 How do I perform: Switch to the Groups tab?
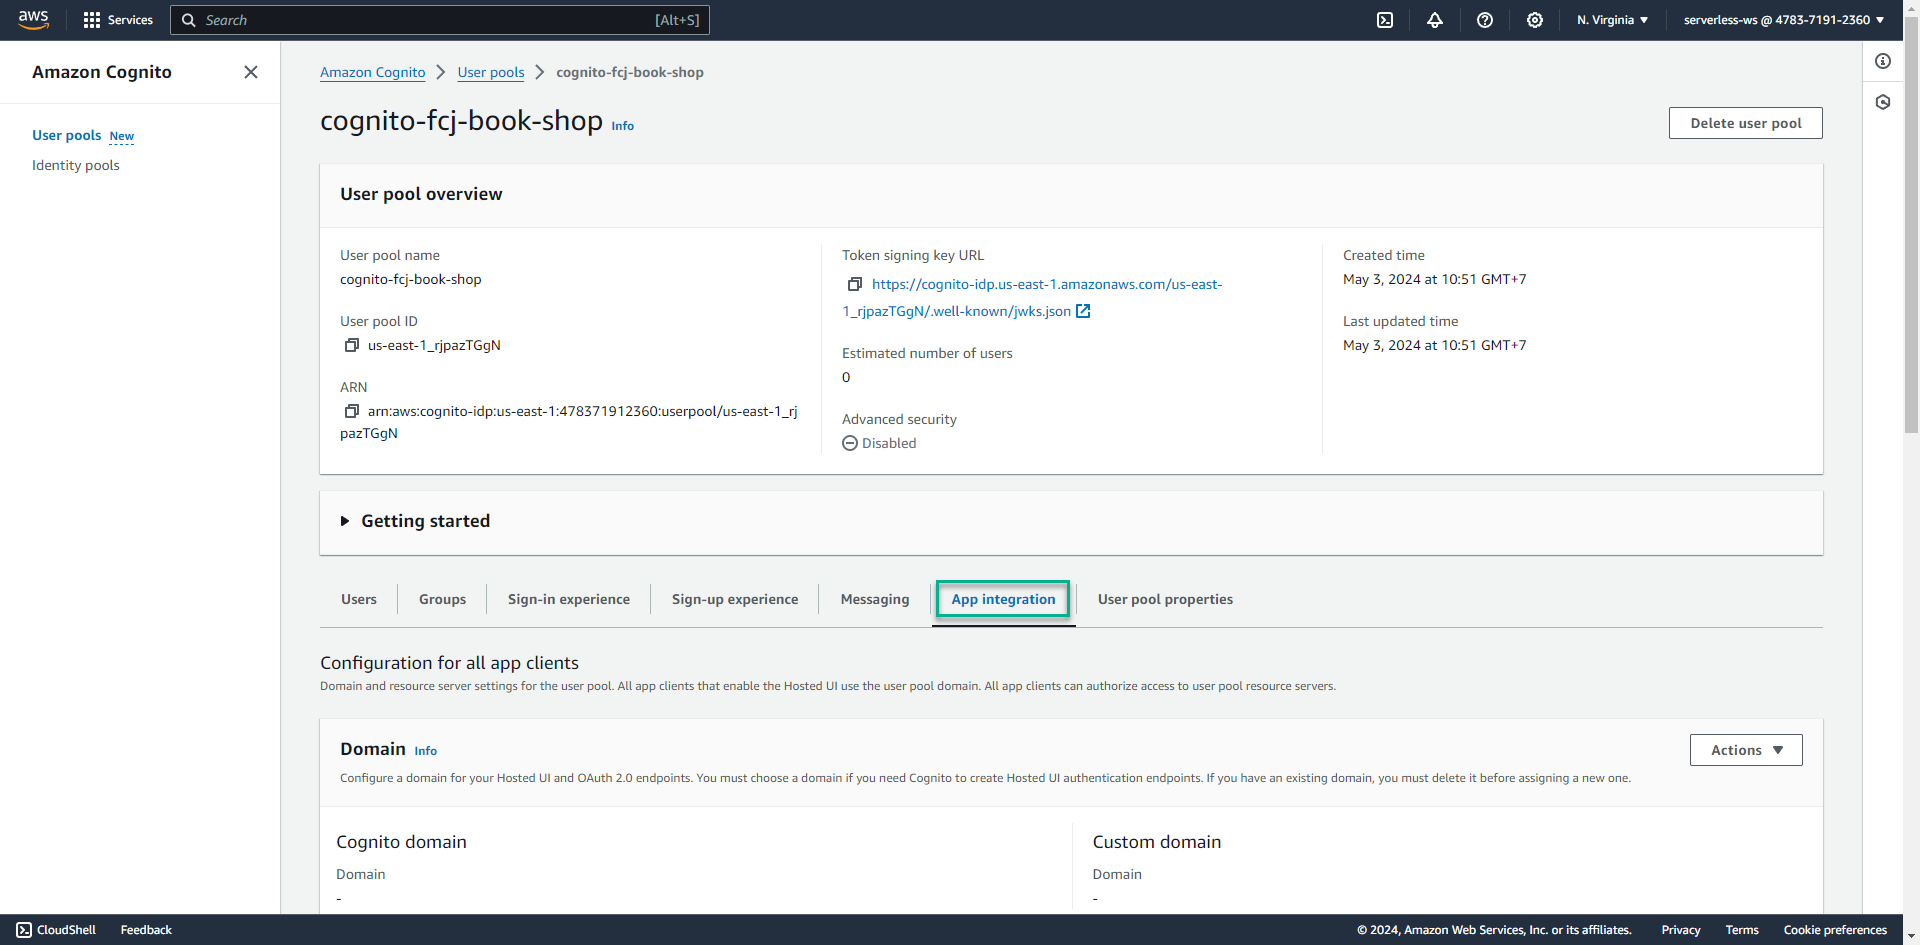pyautogui.click(x=443, y=599)
